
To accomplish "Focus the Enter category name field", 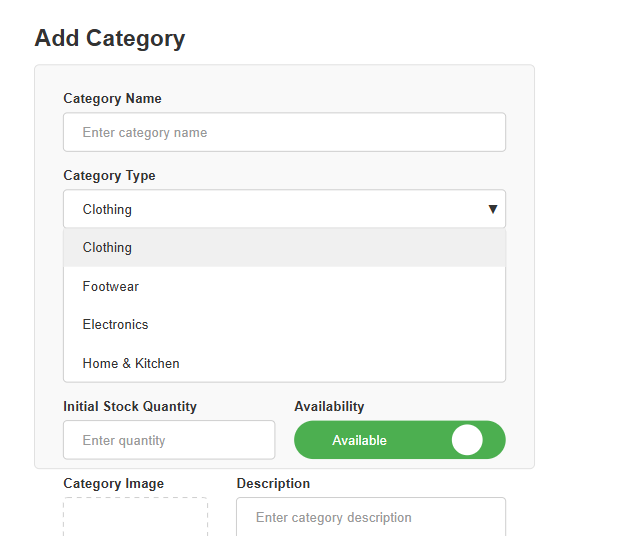I will pyautogui.click(x=284, y=132).
